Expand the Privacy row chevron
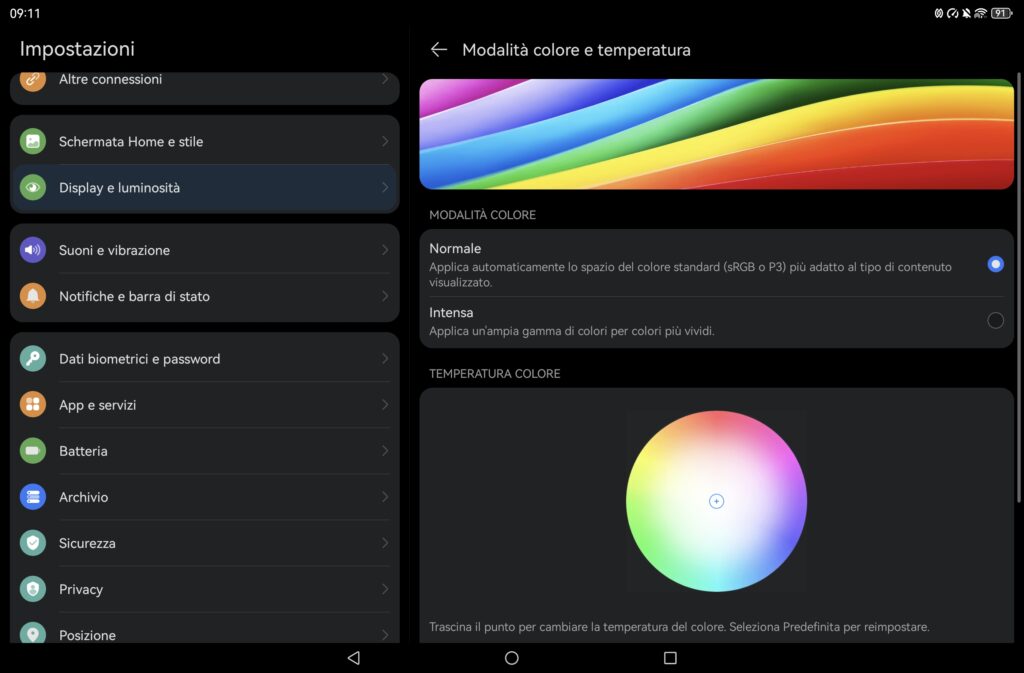The width and height of the screenshot is (1024, 673). (x=385, y=589)
